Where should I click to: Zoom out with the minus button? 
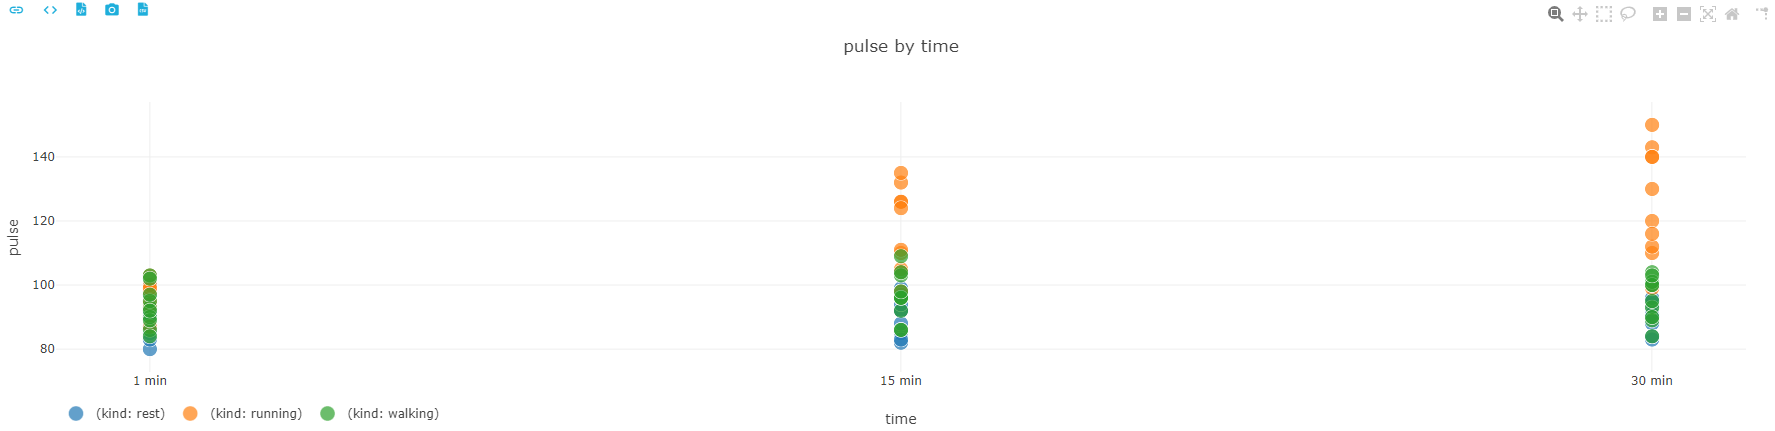1684,14
